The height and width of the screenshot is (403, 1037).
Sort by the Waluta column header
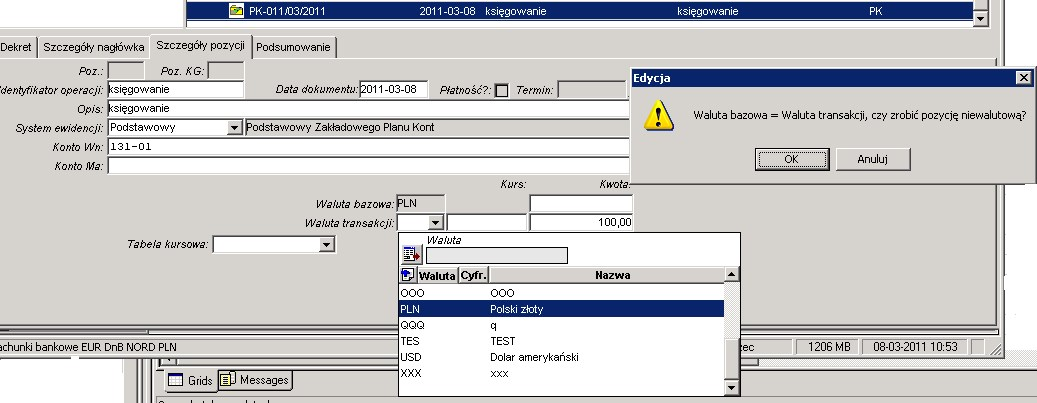[437, 275]
